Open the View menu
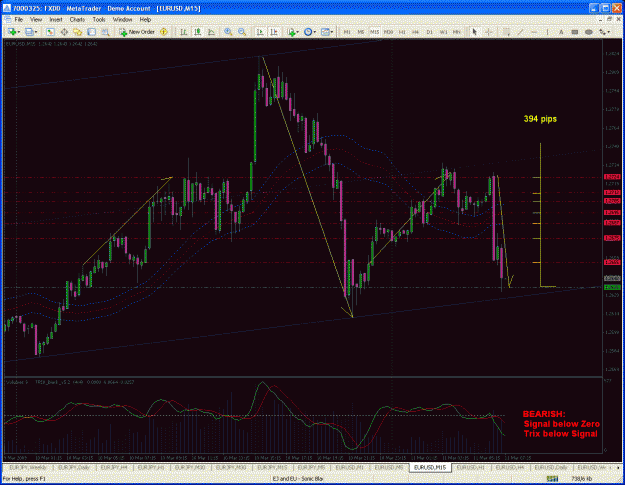The height and width of the screenshot is (485, 625). 36,20
